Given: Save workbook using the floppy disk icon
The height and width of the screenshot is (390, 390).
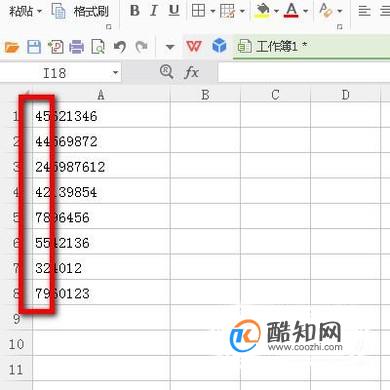Looking at the screenshot, I should [34, 47].
